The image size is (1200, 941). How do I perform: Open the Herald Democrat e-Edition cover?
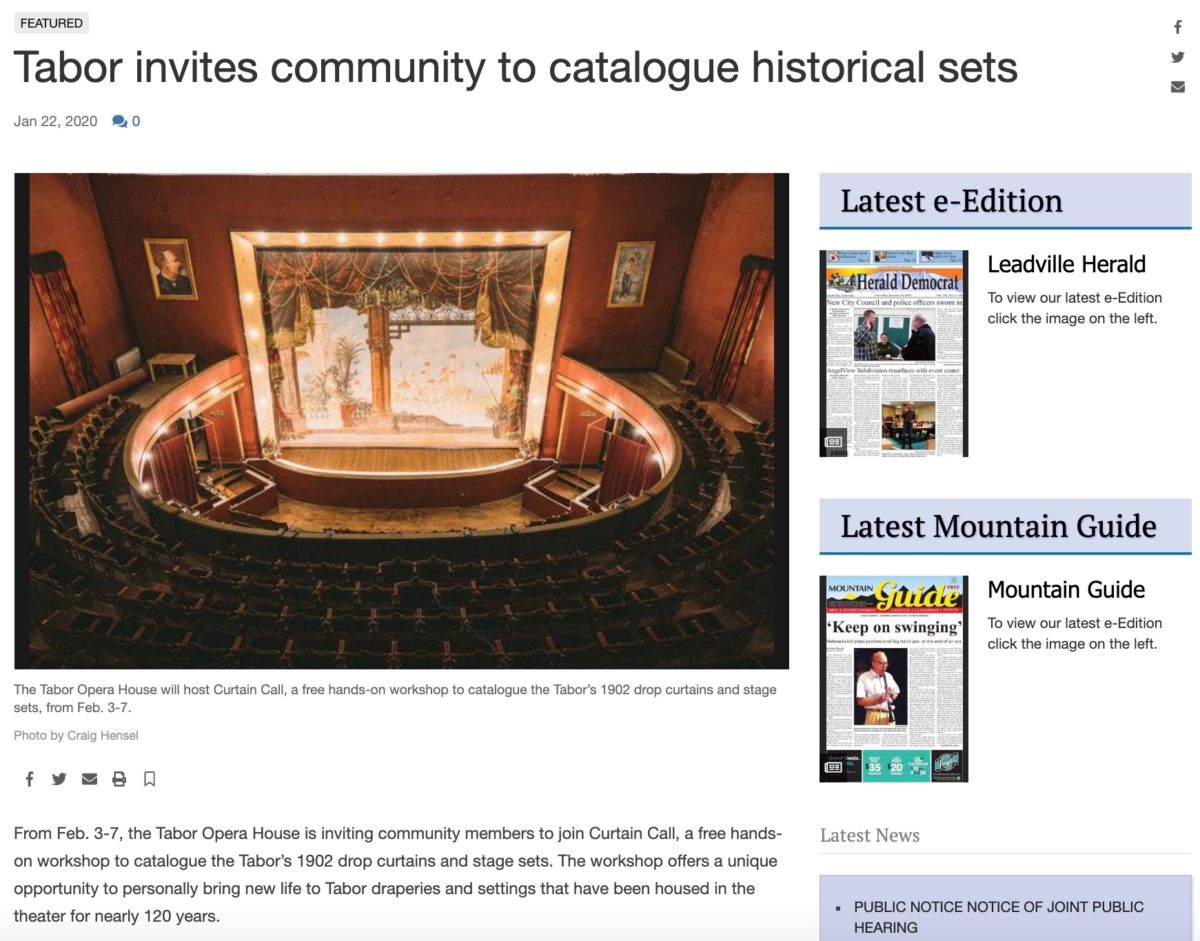(893, 353)
